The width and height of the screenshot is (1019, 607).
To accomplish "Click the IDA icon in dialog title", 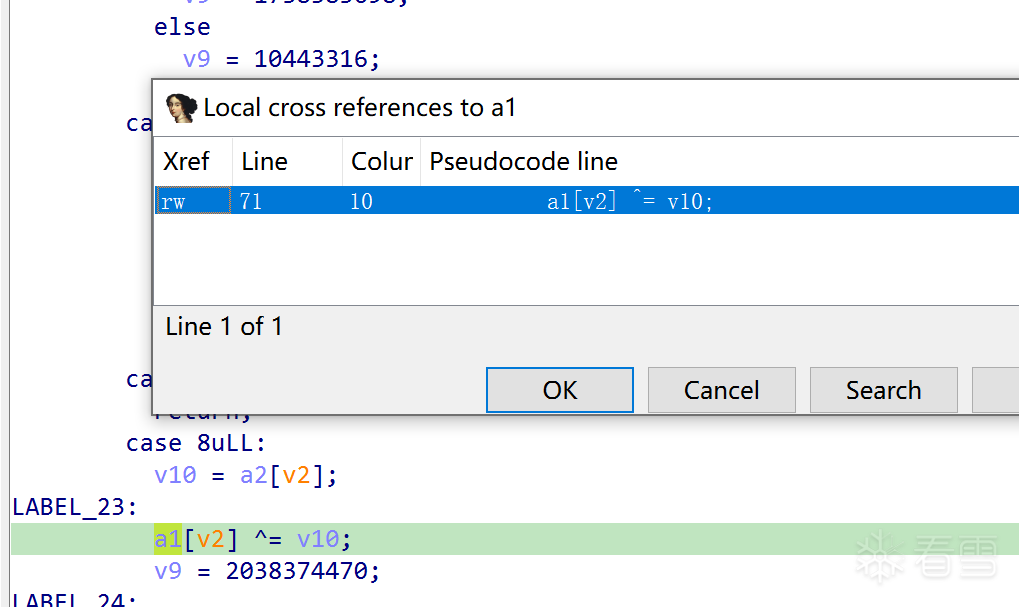I will click(180, 108).
